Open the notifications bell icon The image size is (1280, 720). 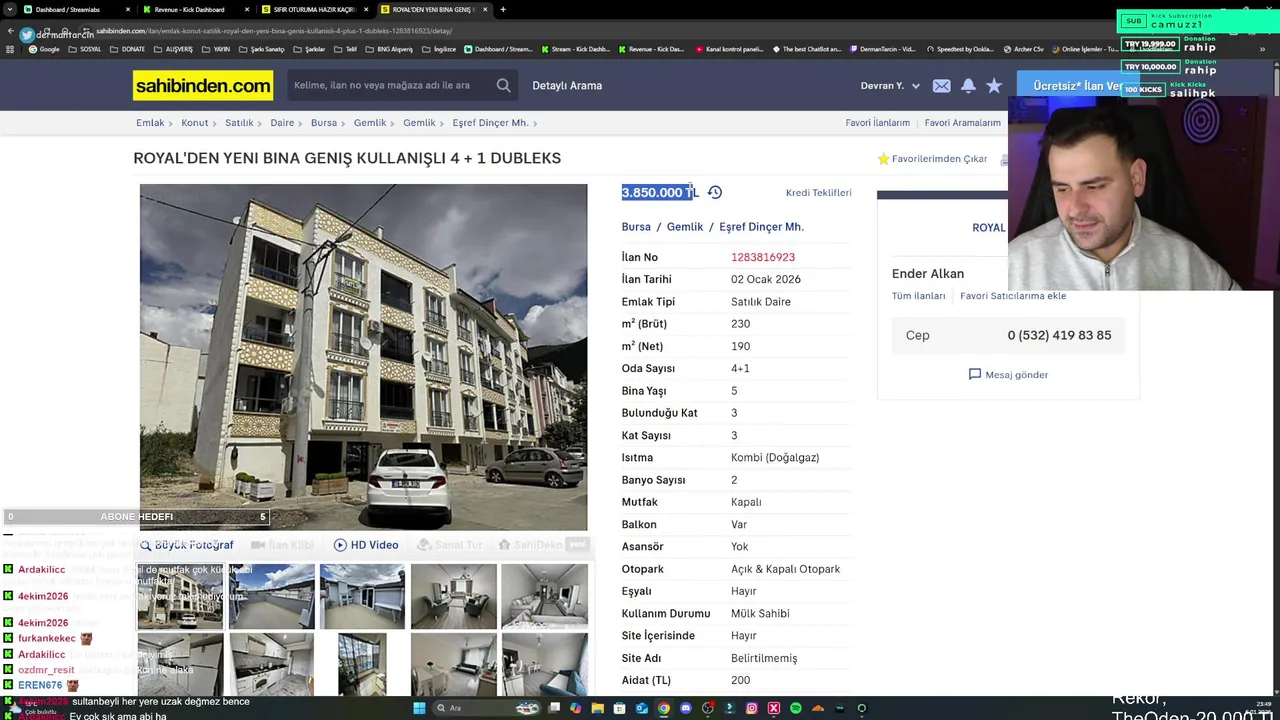pos(968,86)
